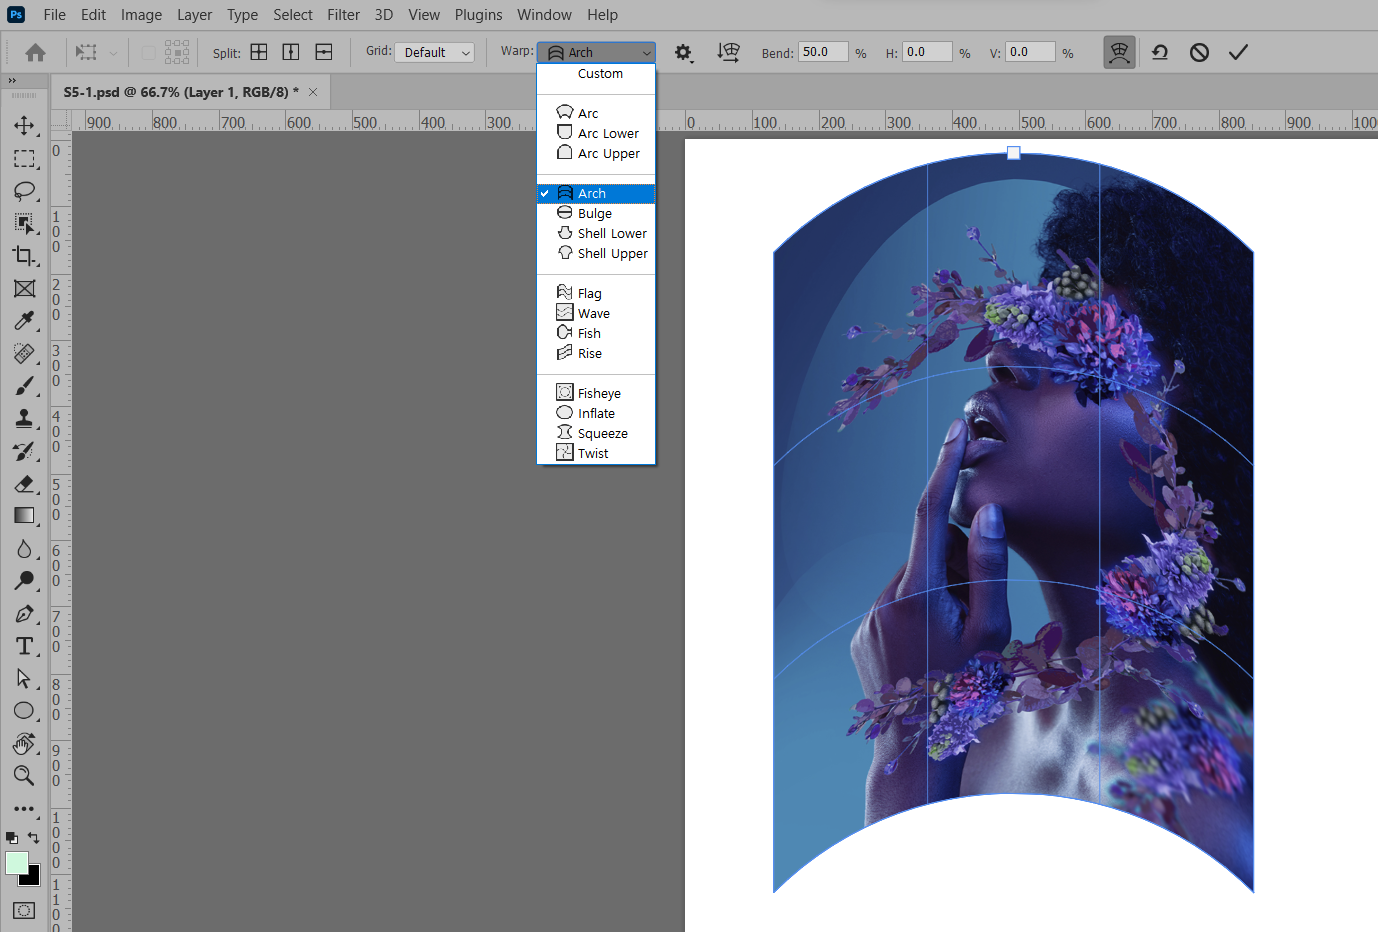Choose the Arc warp style
Image resolution: width=1378 pixels, height=932 pixels.
596,113
